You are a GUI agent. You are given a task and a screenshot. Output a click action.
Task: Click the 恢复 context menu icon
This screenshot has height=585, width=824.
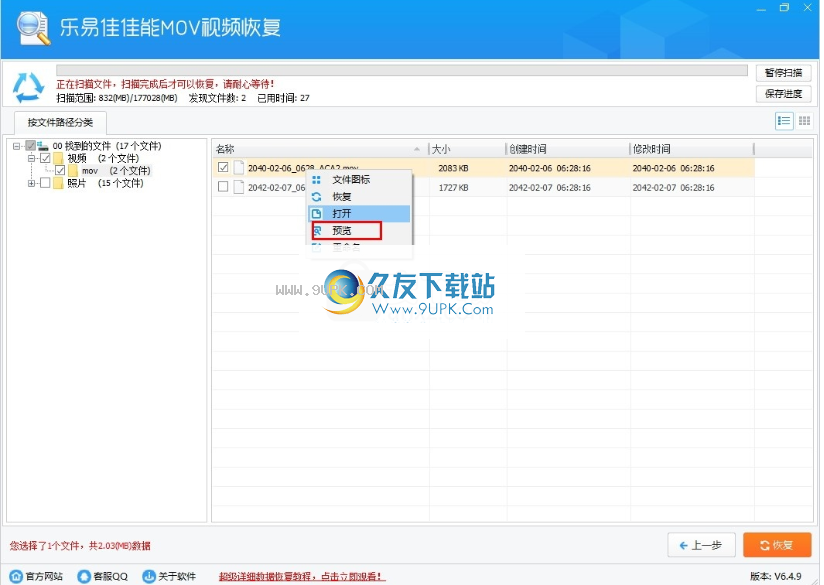(316, 197)
